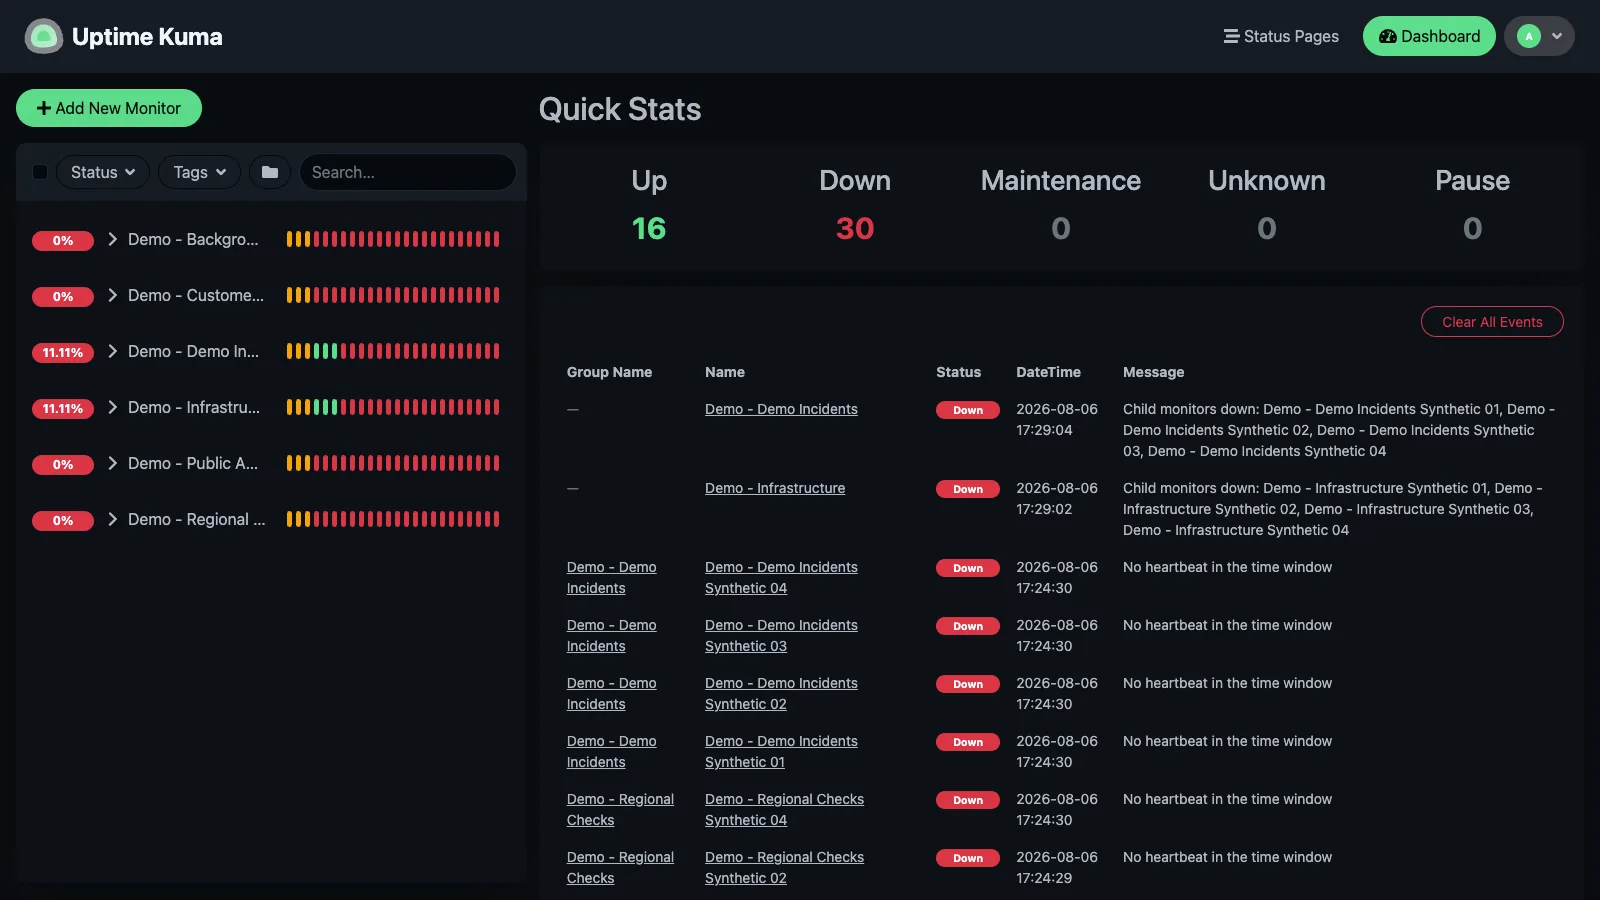
Task: Click the Uptime Kuma logo icon
Action: 43,37
